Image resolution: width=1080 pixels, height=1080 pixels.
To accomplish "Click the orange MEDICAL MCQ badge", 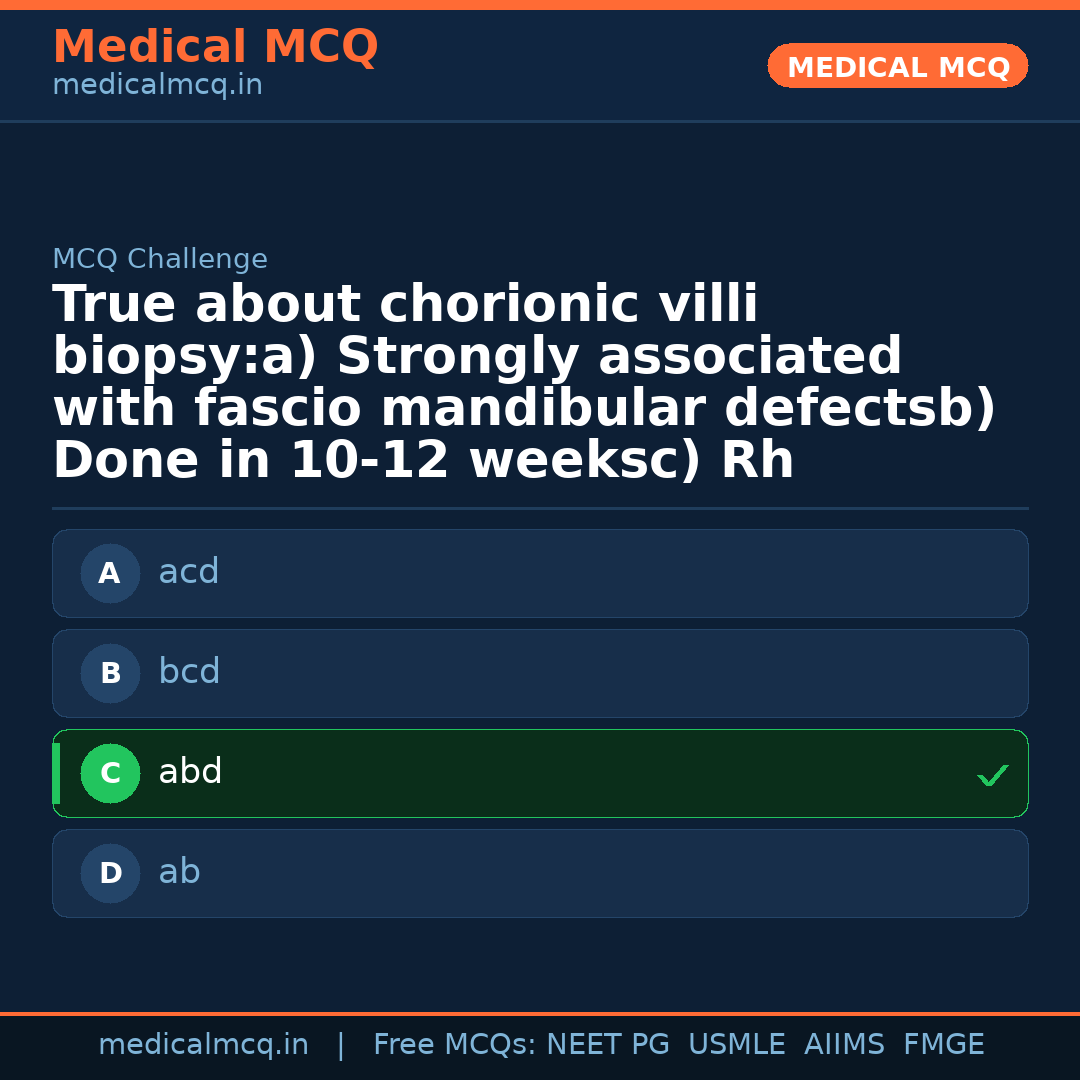I will coord(897,67).
